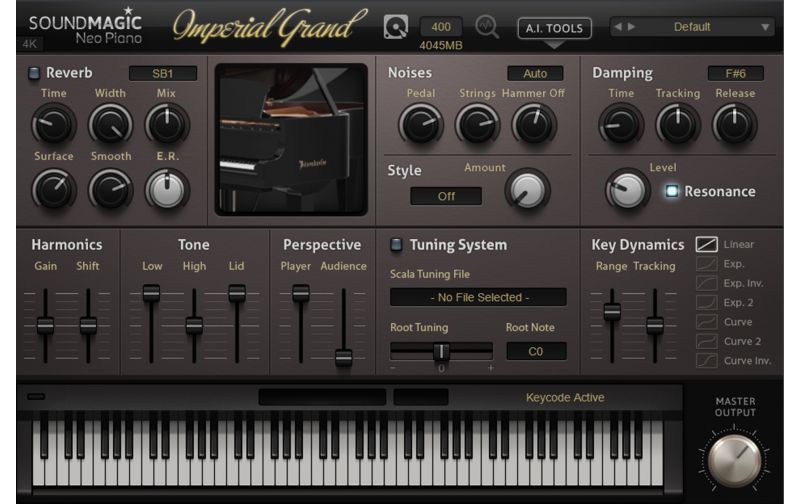This screenshot has width=800, height=504.
Task: Click the Noises Pedal knob
Action: pyautogui.click(x=420, y=124)
